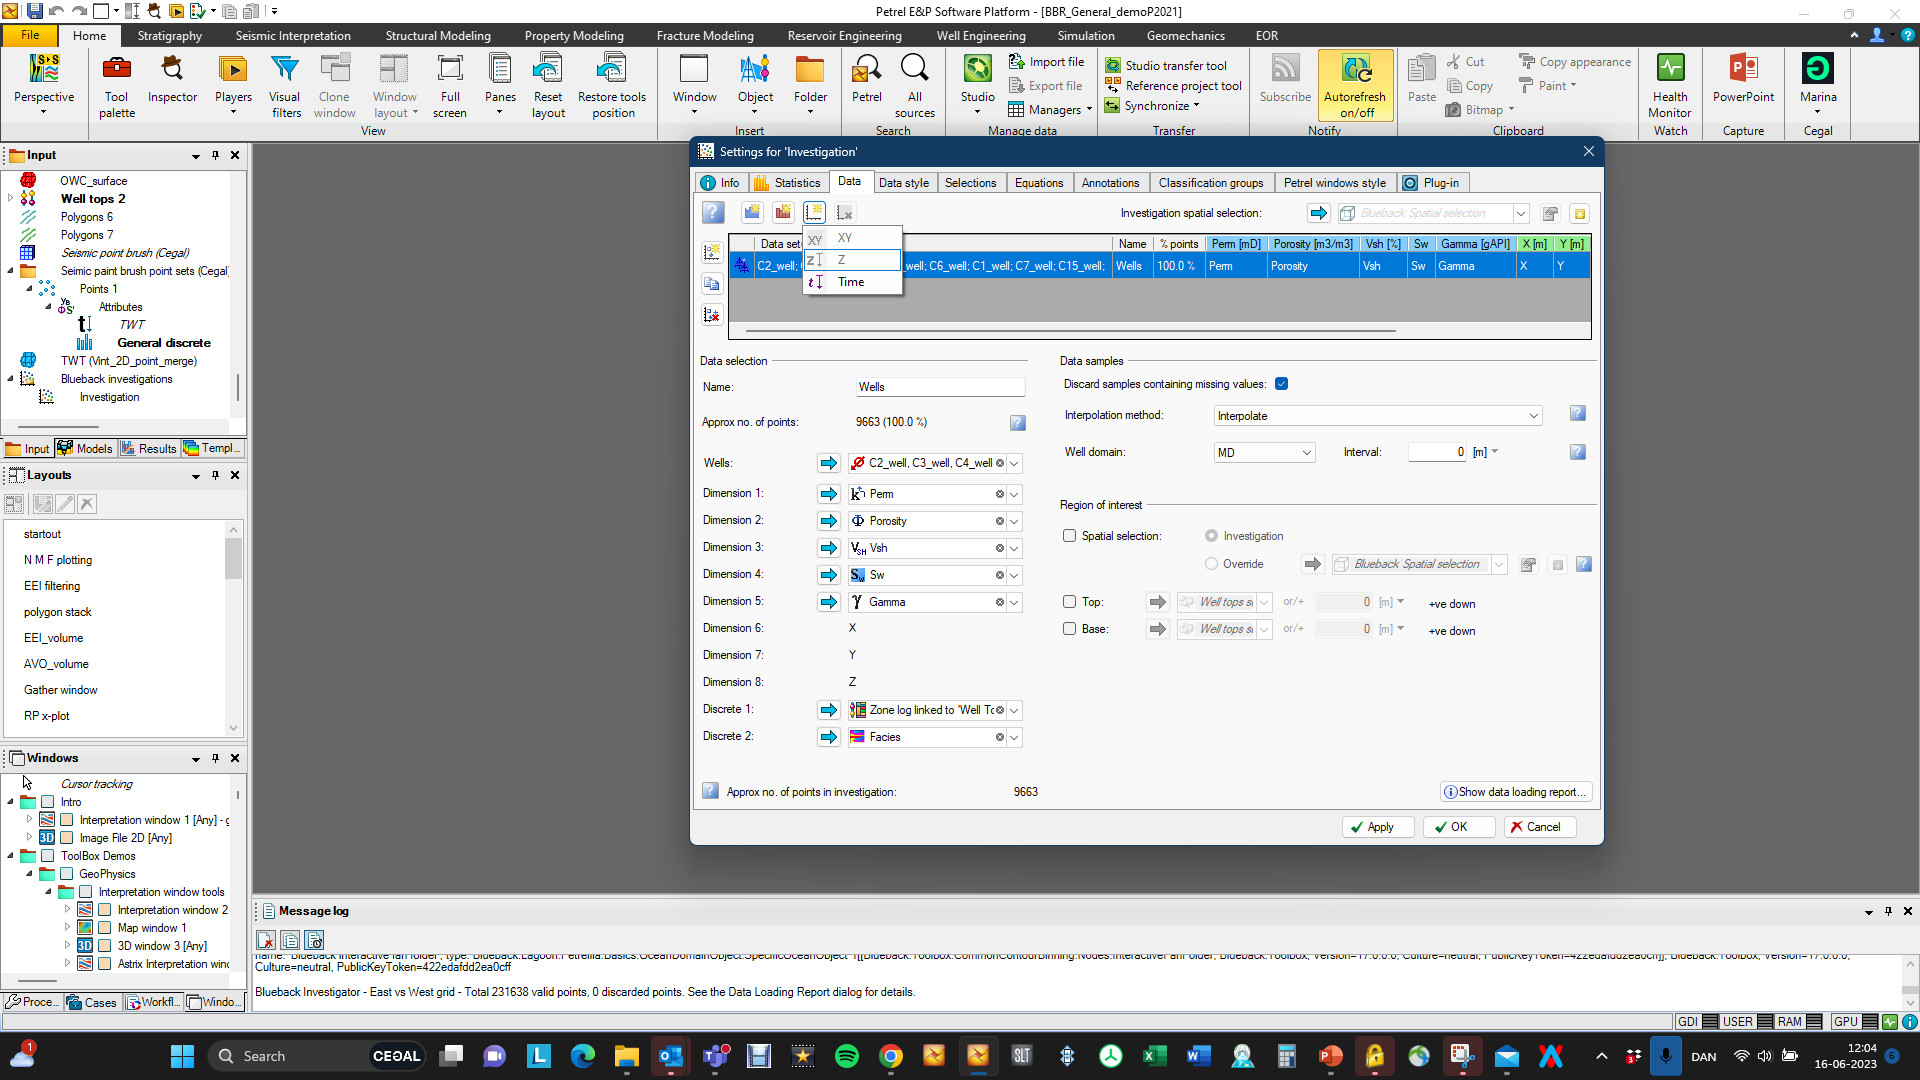Open the Interpolation method dropdown
1920x1080 pixels.
[x=1378, y=416]
